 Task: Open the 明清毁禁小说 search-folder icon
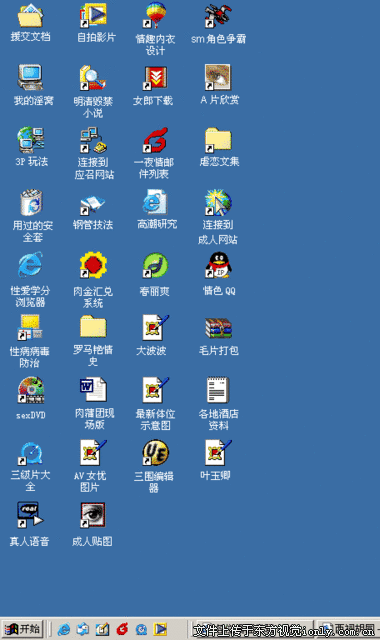(x=93, y=78)
